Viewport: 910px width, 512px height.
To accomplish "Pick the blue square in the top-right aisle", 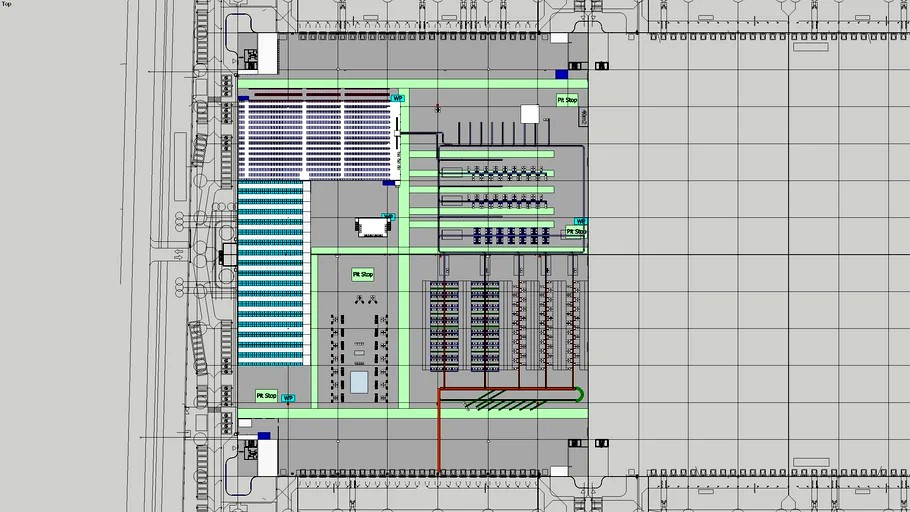I will pyautogui.click(x=561, y=74).
